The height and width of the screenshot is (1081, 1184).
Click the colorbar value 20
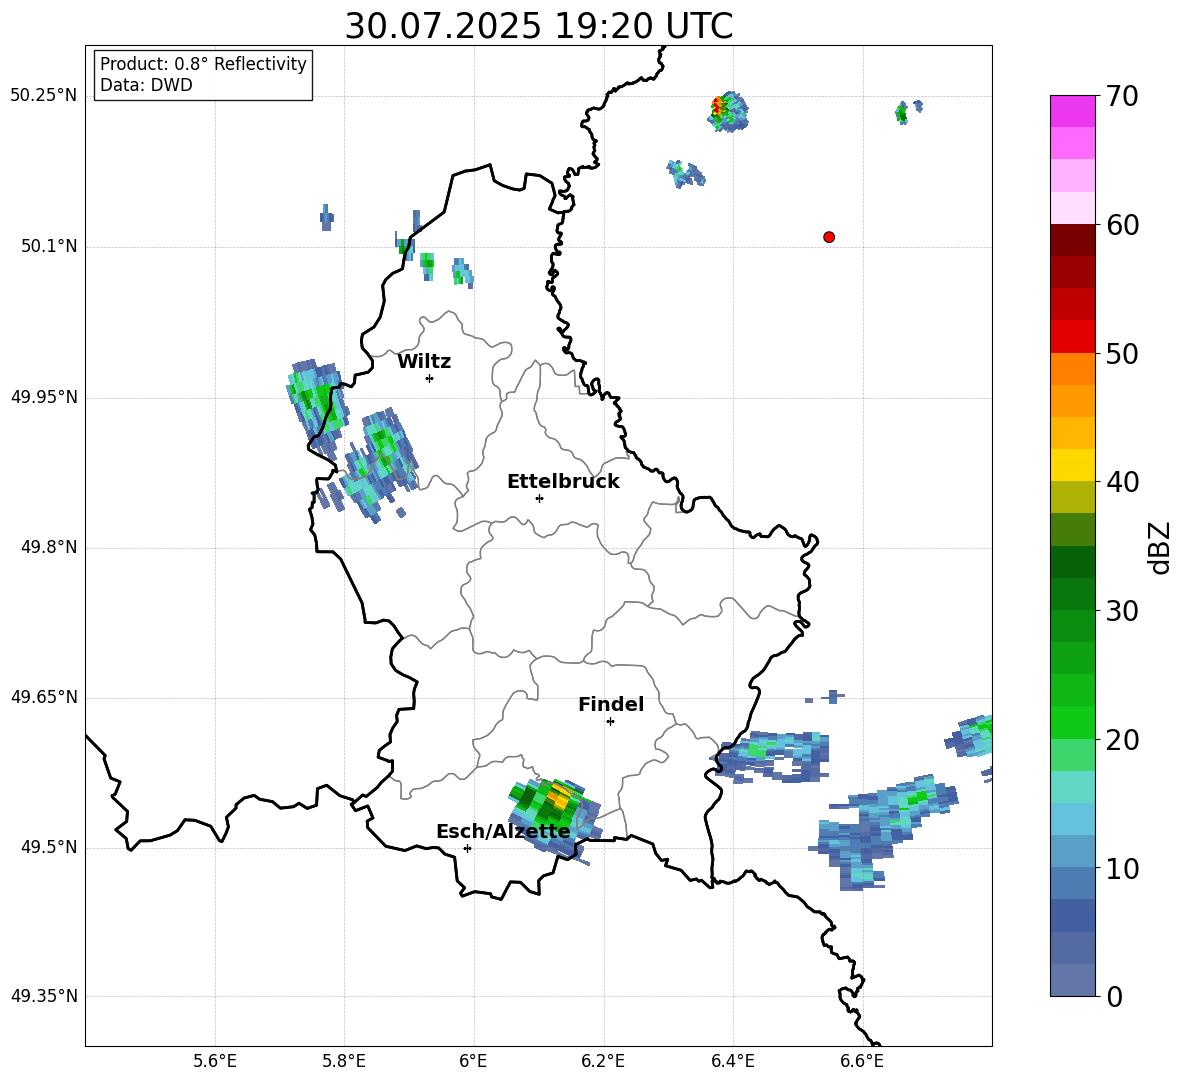[1122, 739]
